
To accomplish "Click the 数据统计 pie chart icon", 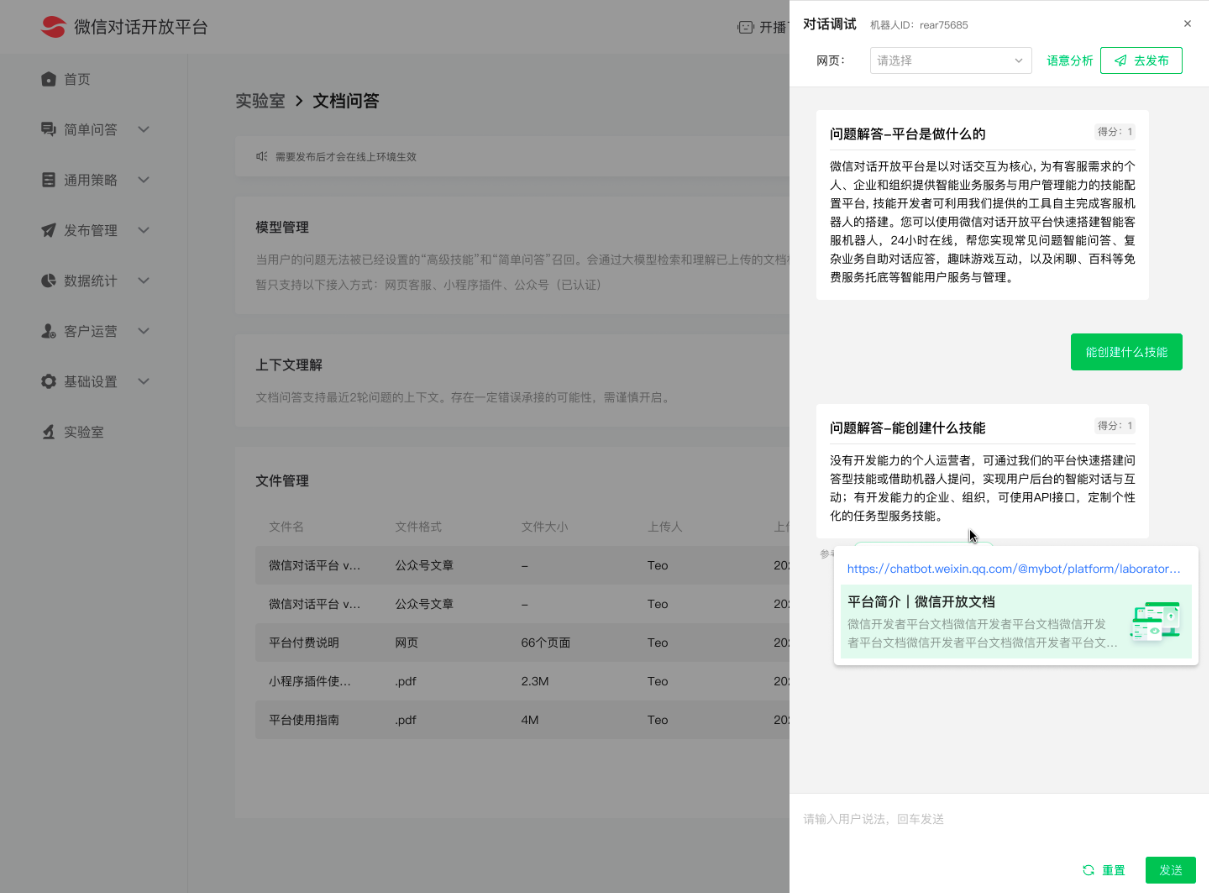I will tap(48, 280).
